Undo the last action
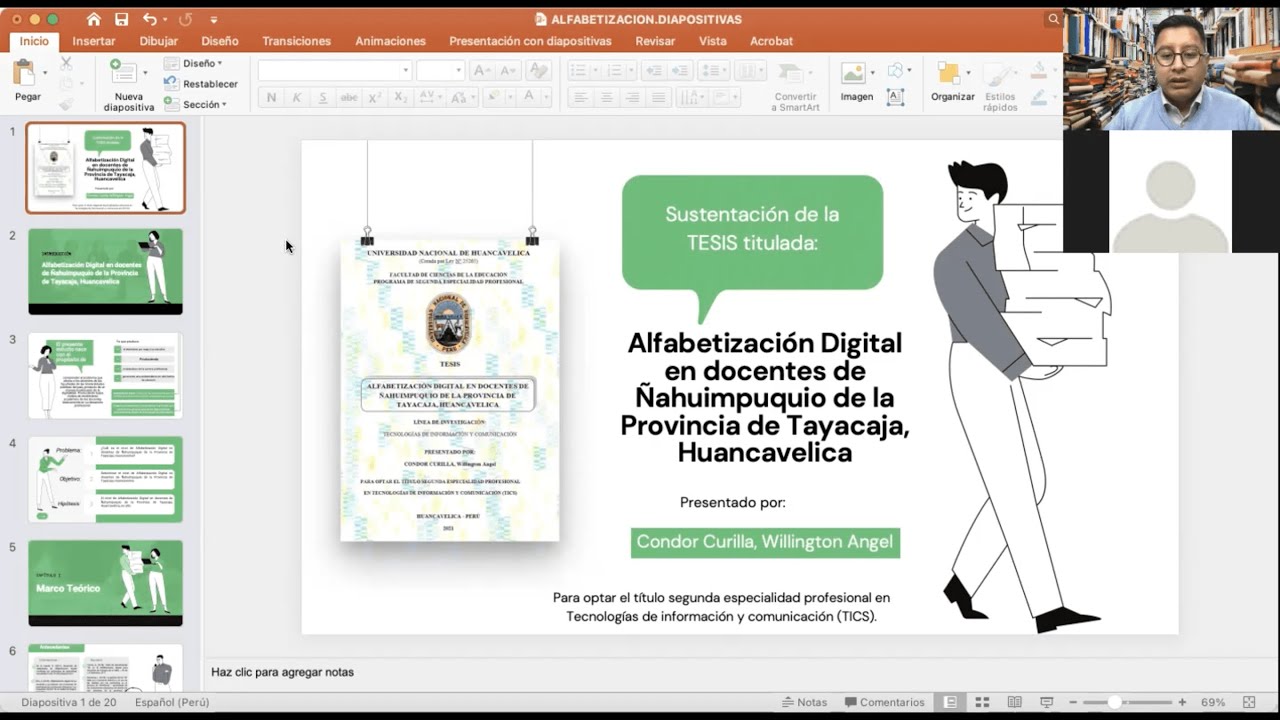The height and width of the screenshot is (720, 1280). coord(150,19)
